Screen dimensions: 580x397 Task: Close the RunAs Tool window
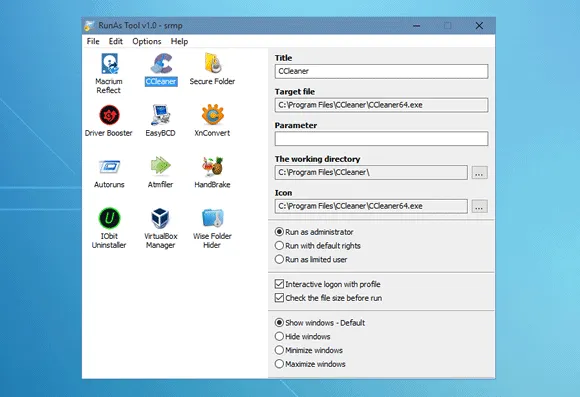(479, 26)
